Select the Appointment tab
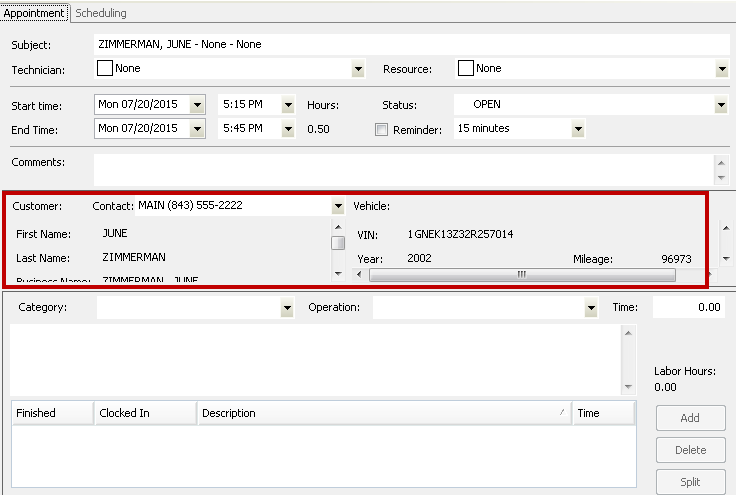736x495 pixels. pos(34,13)
